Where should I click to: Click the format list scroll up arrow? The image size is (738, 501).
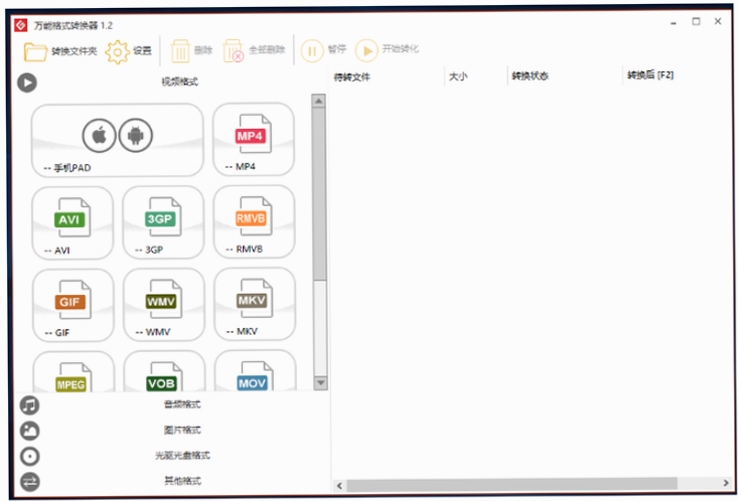(319, 101)
